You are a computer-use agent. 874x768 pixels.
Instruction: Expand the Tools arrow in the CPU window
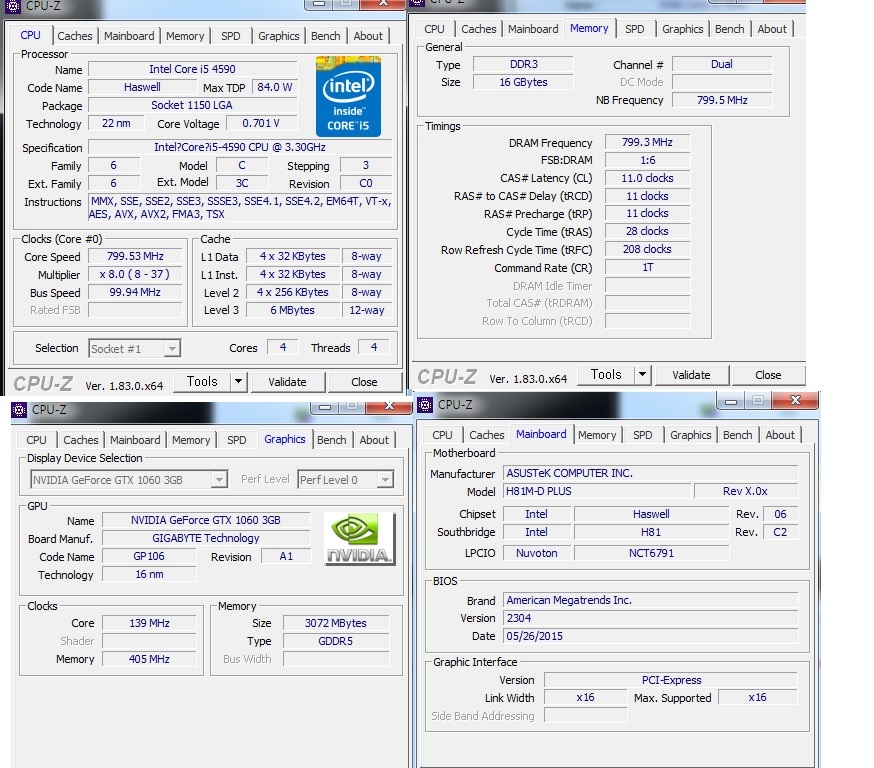coord(238,382)
